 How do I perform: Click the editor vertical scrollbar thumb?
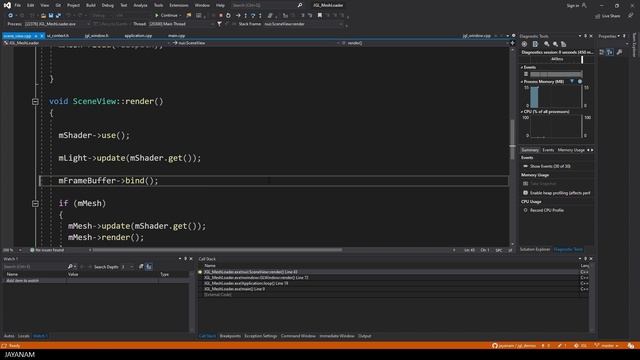point(513,139)
